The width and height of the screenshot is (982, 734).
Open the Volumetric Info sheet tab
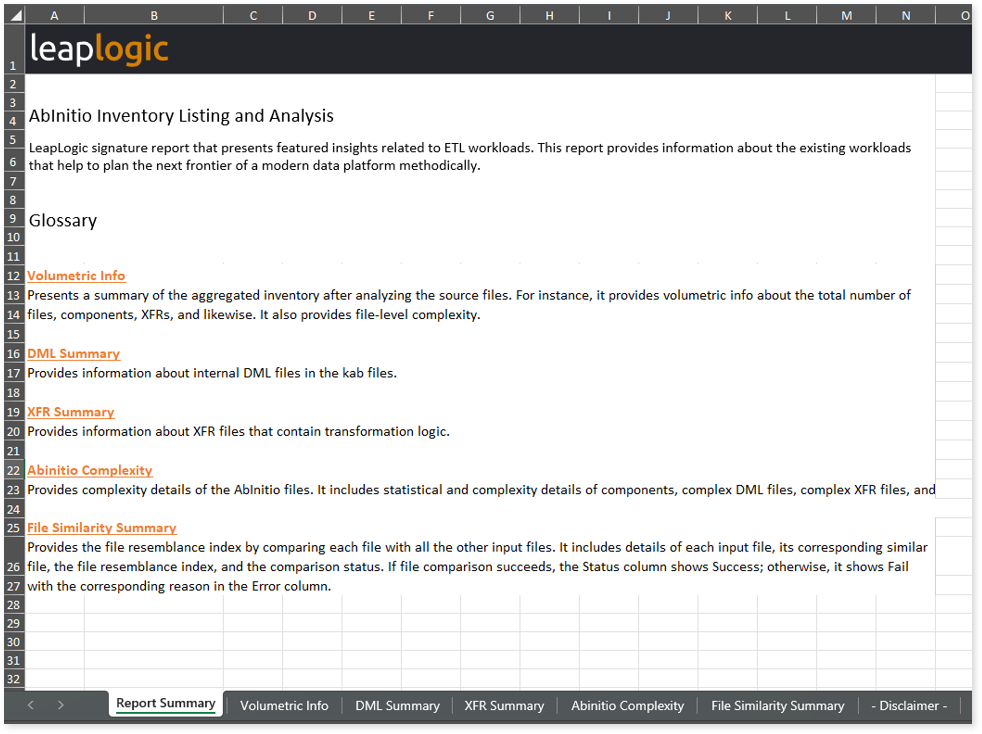click(284, 705)
